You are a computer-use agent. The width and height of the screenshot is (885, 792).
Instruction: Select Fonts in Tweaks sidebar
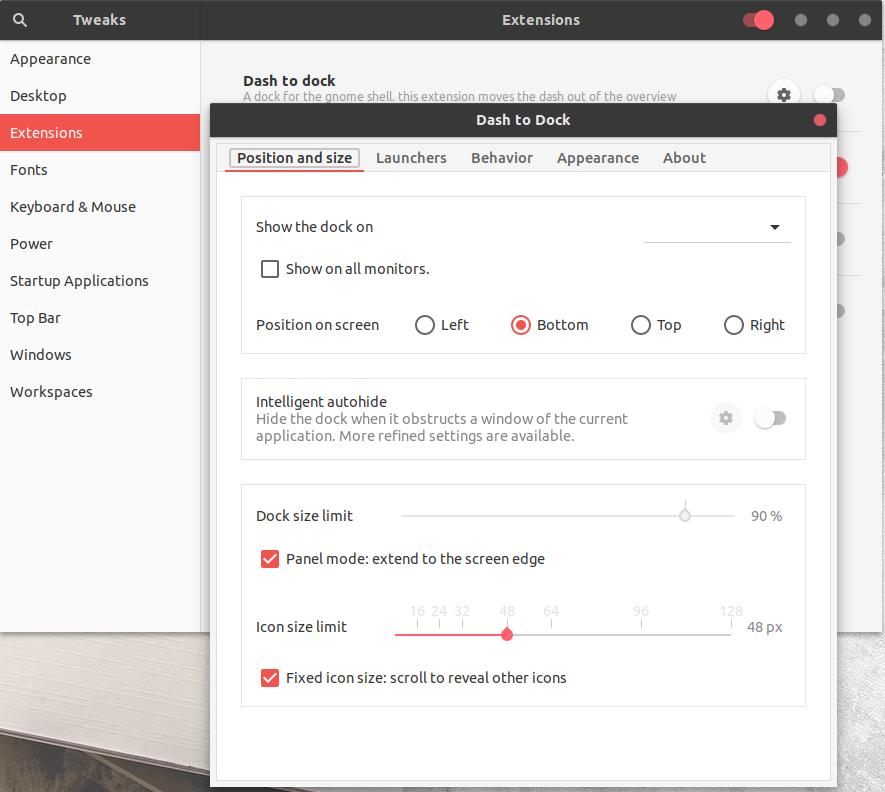[100, 170]
